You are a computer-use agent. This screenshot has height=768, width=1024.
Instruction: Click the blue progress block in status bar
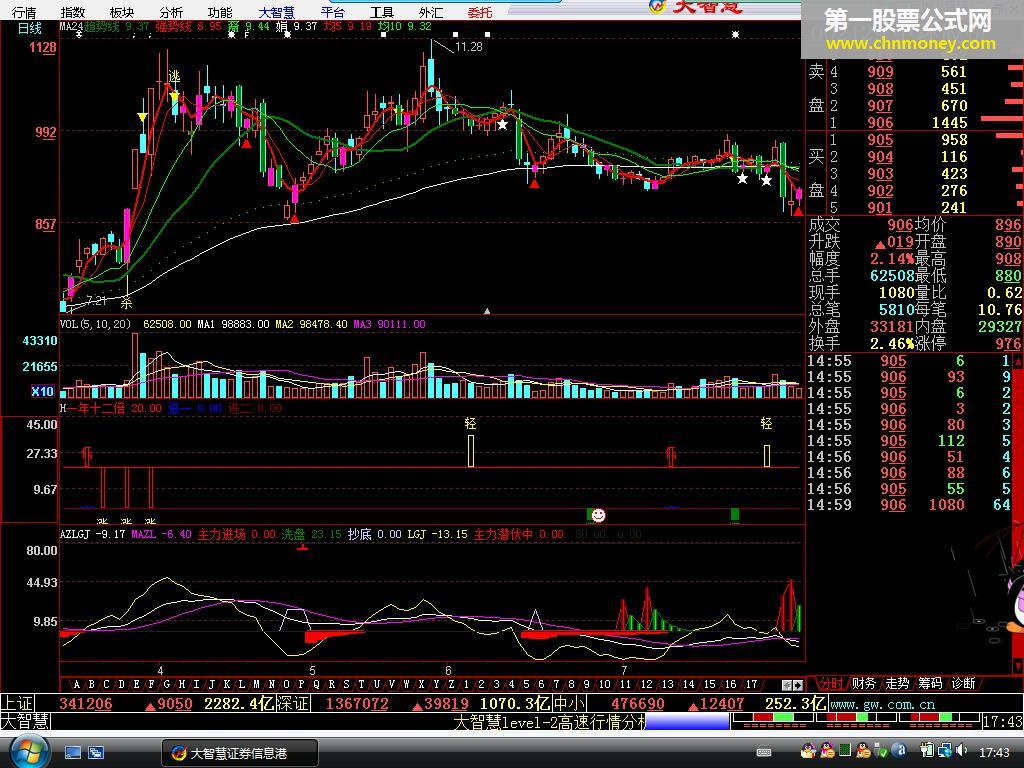(687, 722)
